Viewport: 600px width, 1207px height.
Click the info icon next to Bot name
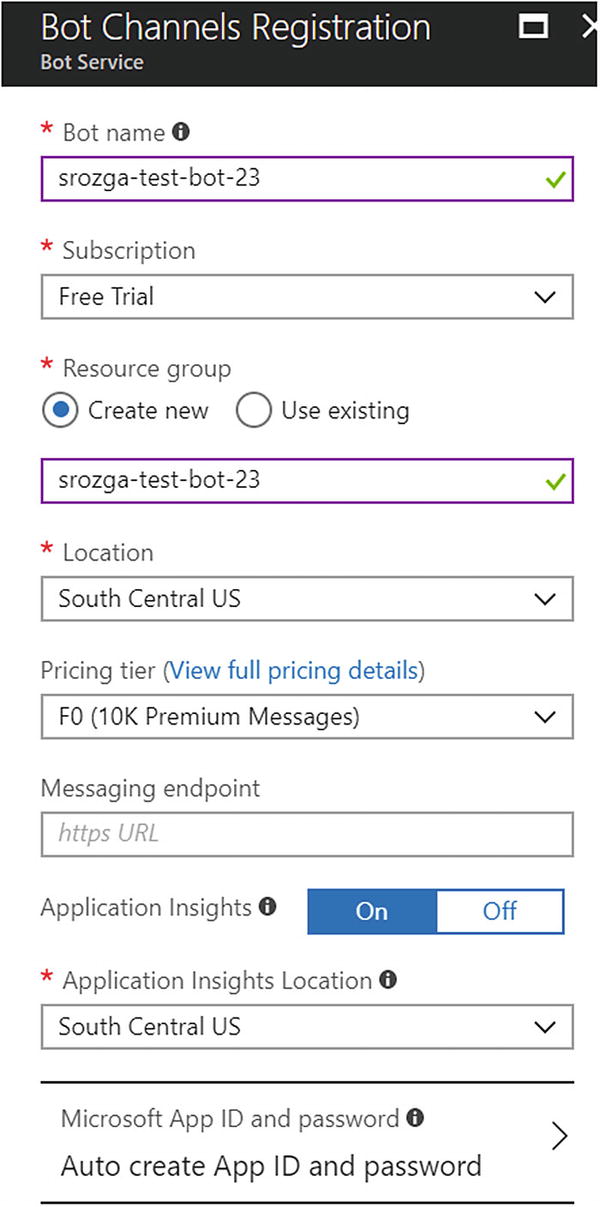pos(181,131)
